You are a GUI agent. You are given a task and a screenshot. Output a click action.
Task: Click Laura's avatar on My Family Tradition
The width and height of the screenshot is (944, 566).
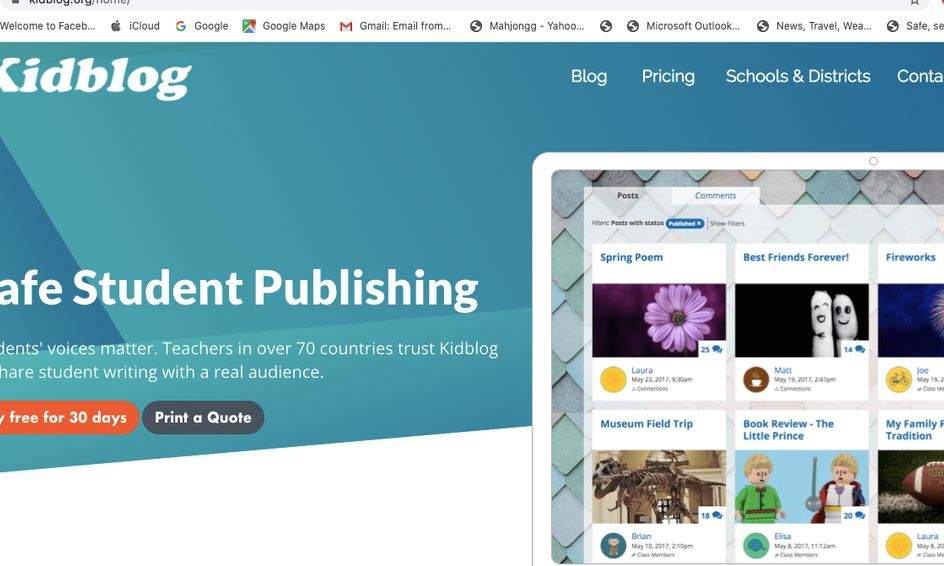pos(898,546)
